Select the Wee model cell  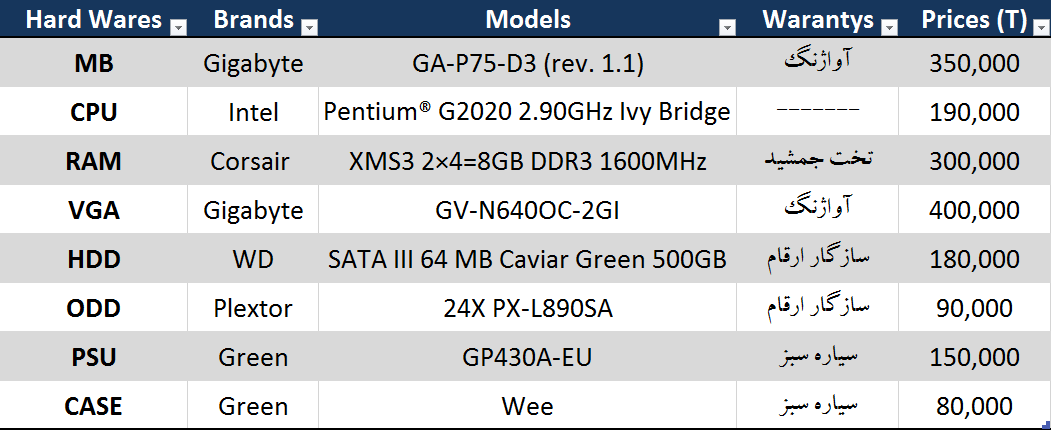point(528,406)
